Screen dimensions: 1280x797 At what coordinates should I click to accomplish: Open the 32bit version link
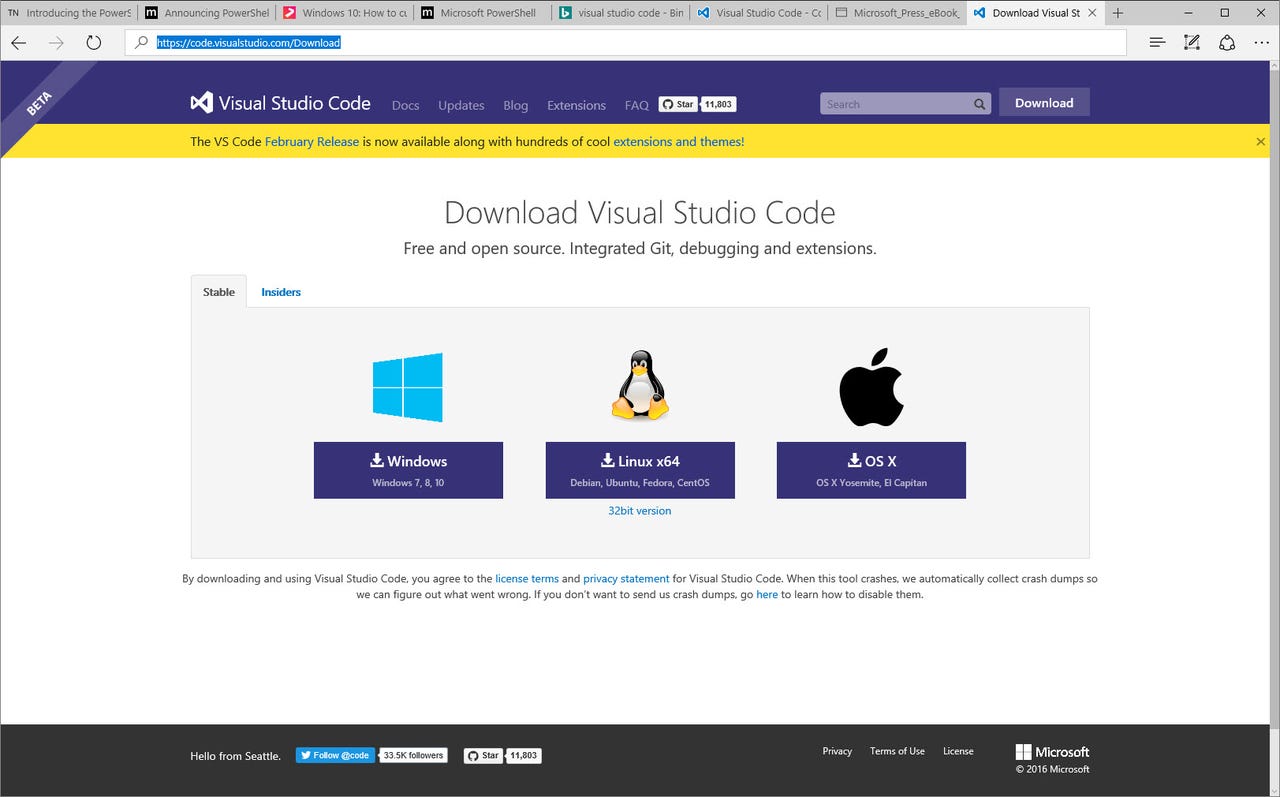(639, 510)
